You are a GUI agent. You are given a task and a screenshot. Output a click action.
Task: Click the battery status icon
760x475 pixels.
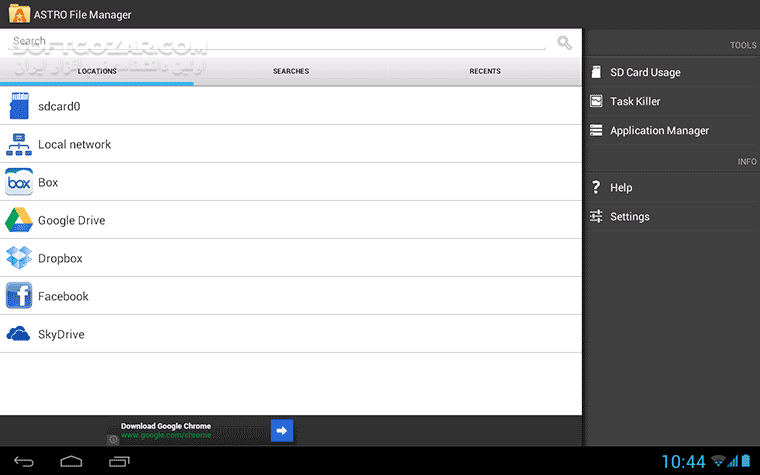pos(745,460)
